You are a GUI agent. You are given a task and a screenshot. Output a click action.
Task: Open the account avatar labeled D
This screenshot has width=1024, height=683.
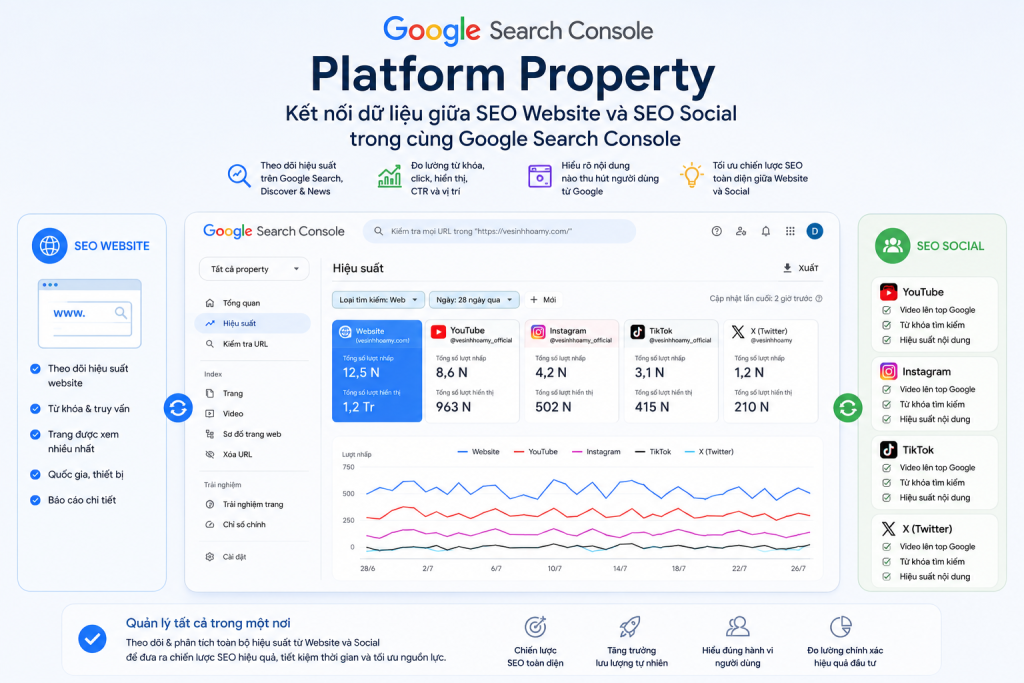click(x=814, y=231)
